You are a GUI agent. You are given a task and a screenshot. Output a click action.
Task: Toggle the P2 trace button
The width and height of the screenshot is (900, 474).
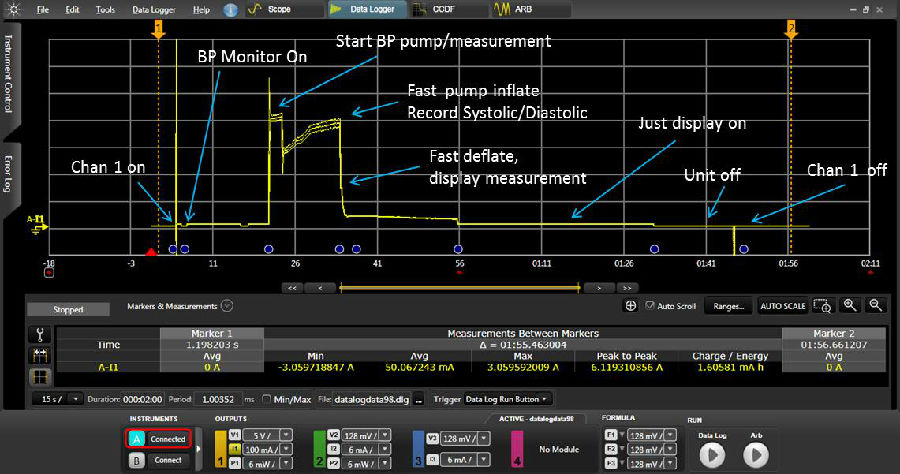[x=333, y=463]
